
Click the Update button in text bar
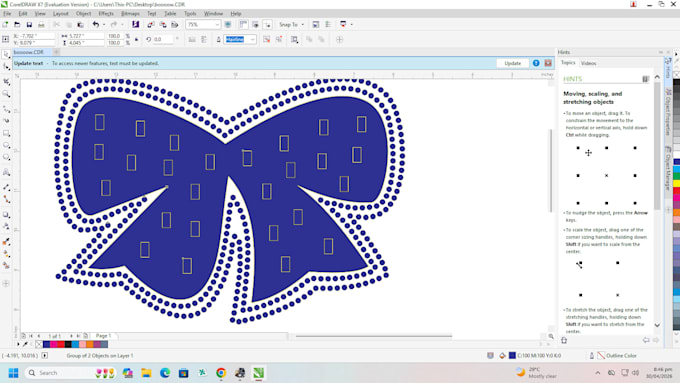click(x=513, y=63)
